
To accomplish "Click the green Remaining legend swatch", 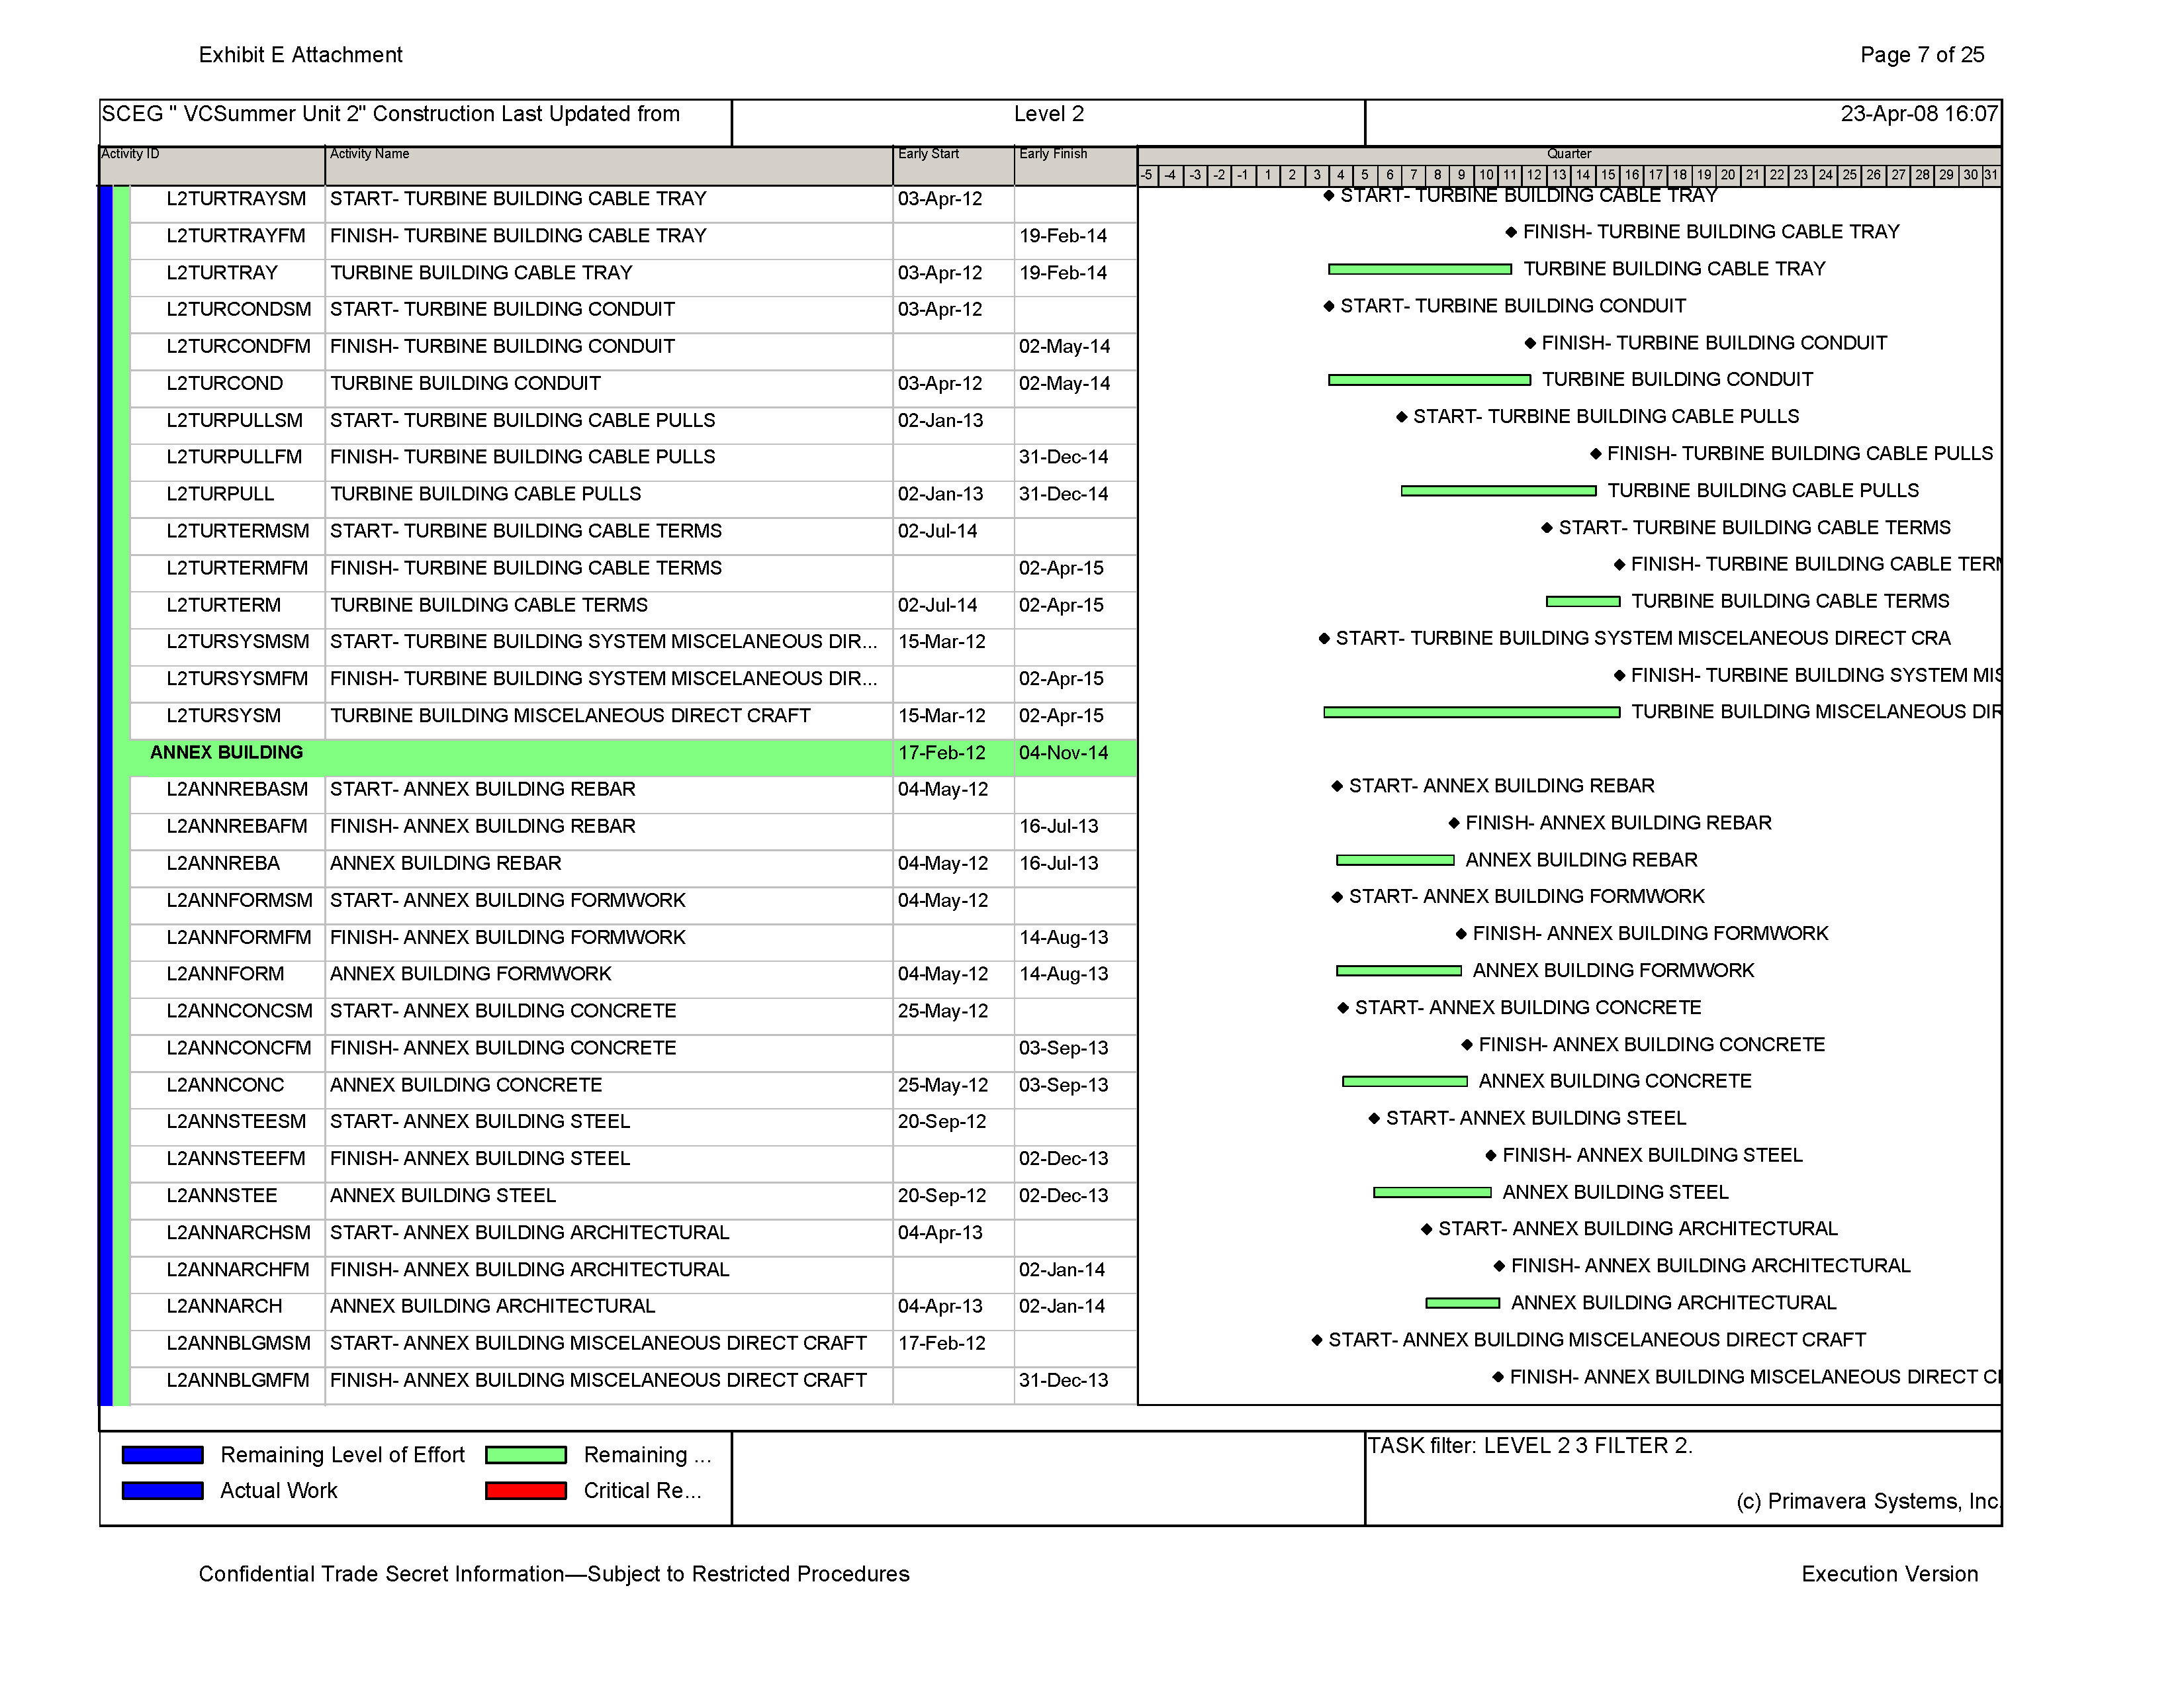I will coord(526,1455).
